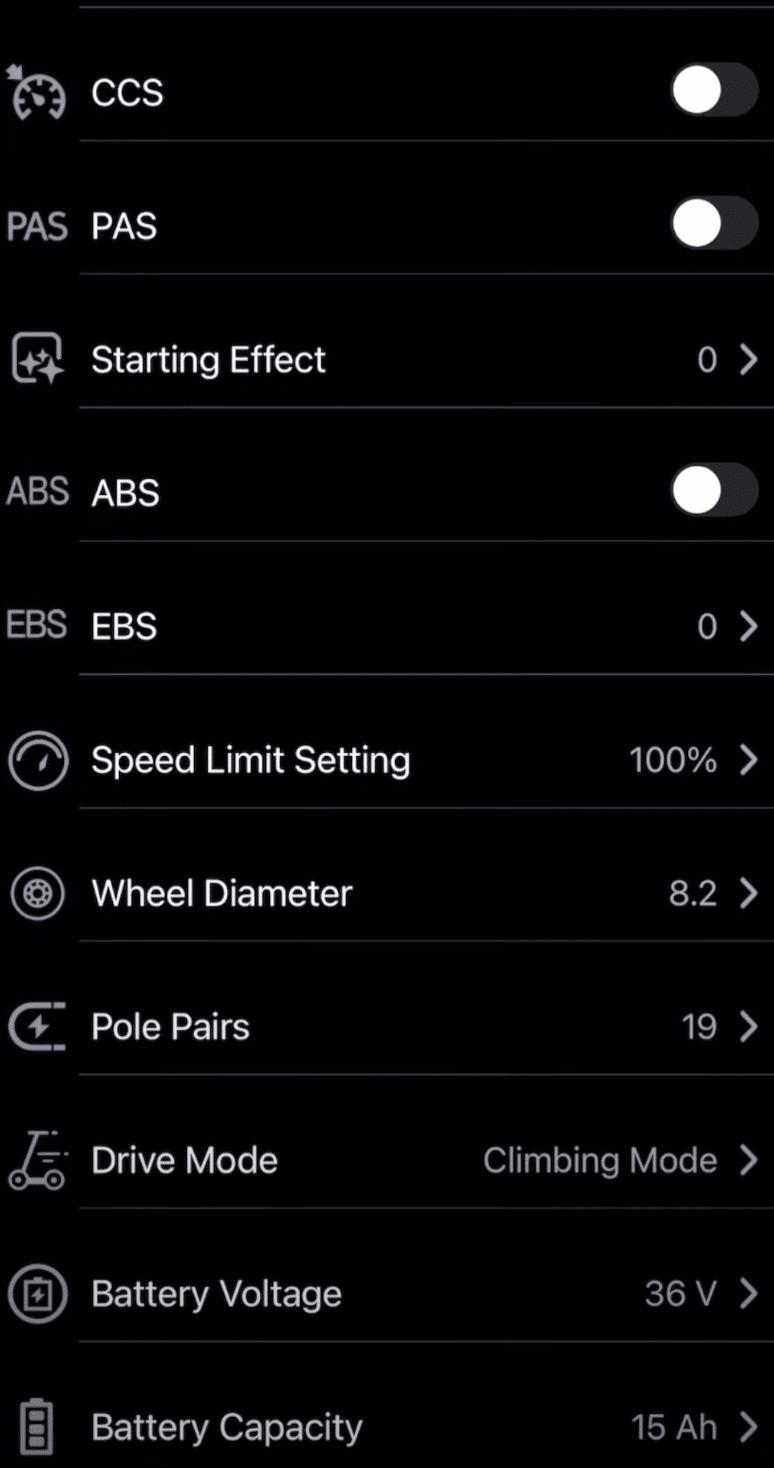Switch on the ABS toggle
Viewport: 774px width, 1468px height.
pos(714,493)
